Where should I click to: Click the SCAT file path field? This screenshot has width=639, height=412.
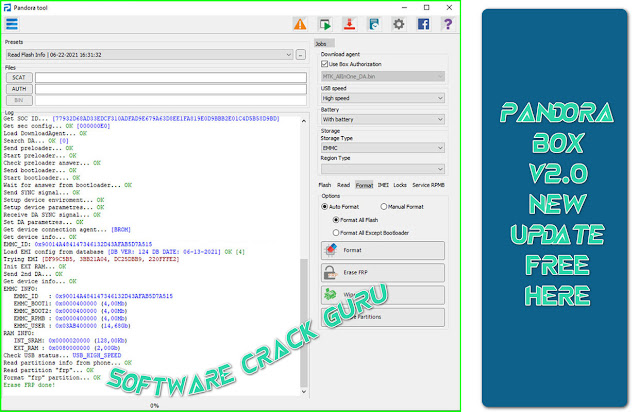coord(171,77)
